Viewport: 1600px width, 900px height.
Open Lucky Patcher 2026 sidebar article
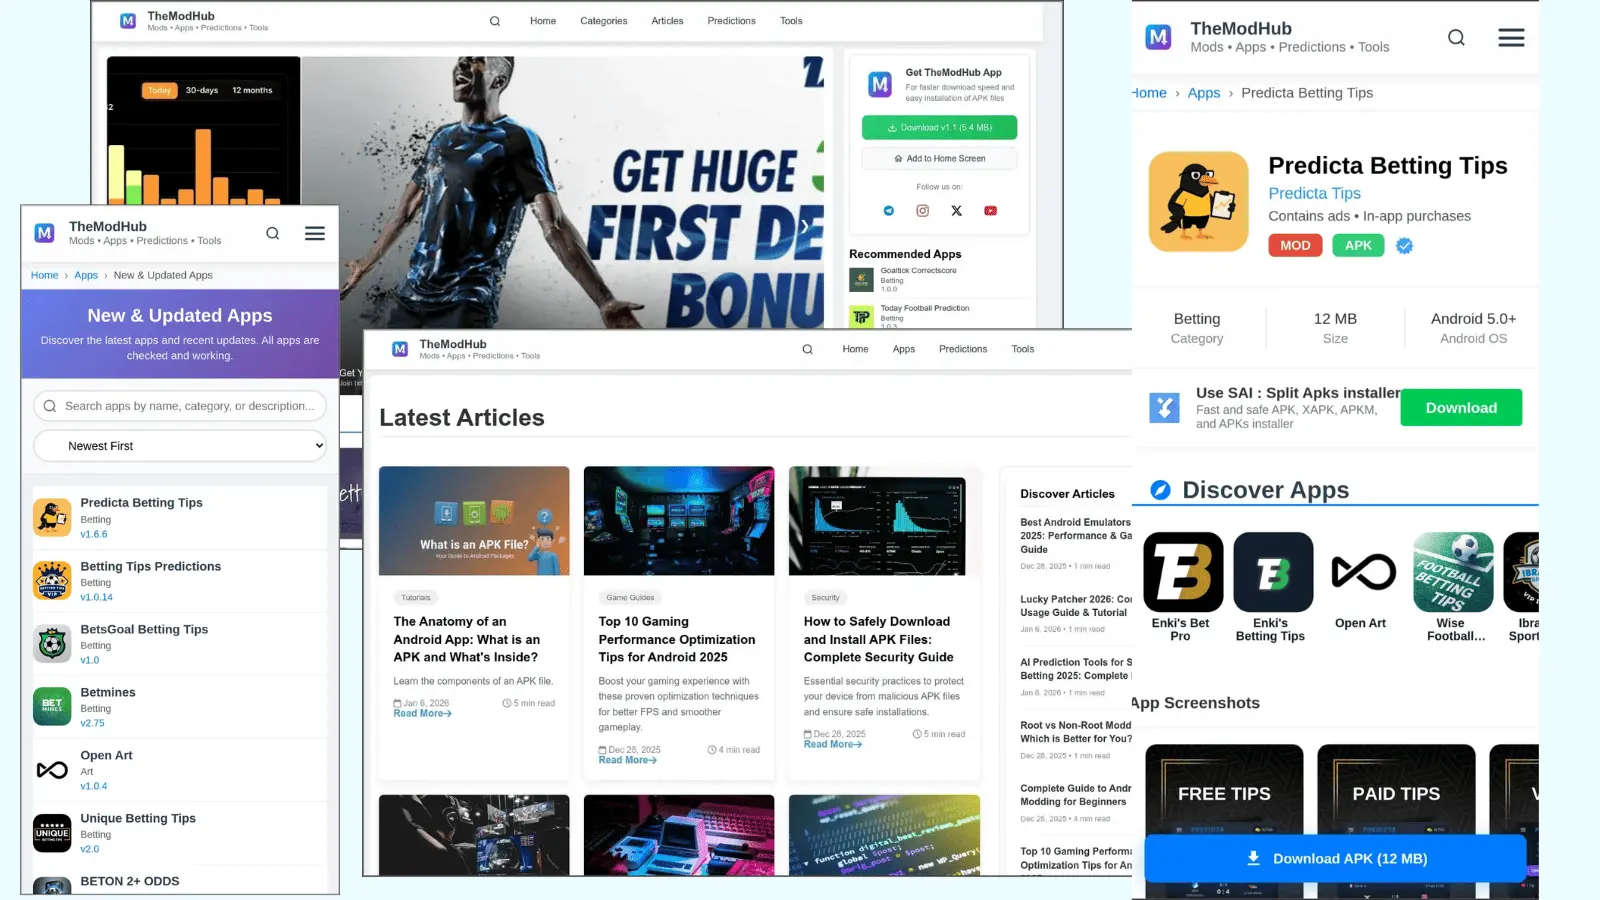tap(1076, 606)
